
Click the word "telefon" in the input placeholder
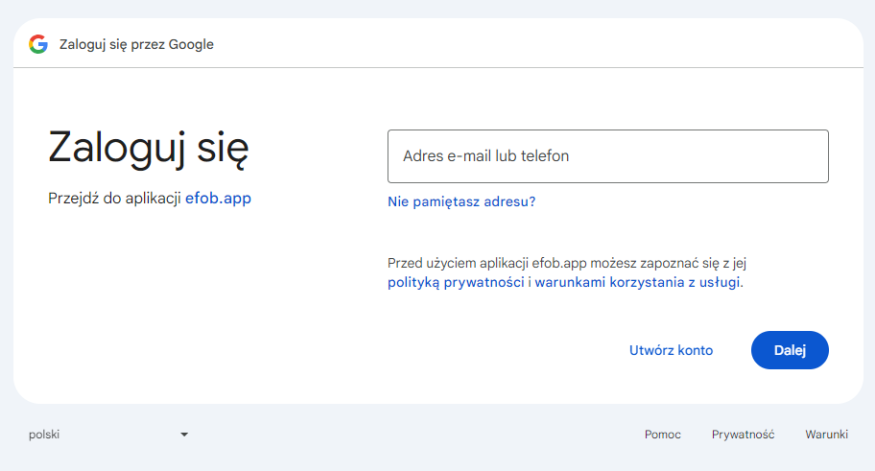(544, 156)
